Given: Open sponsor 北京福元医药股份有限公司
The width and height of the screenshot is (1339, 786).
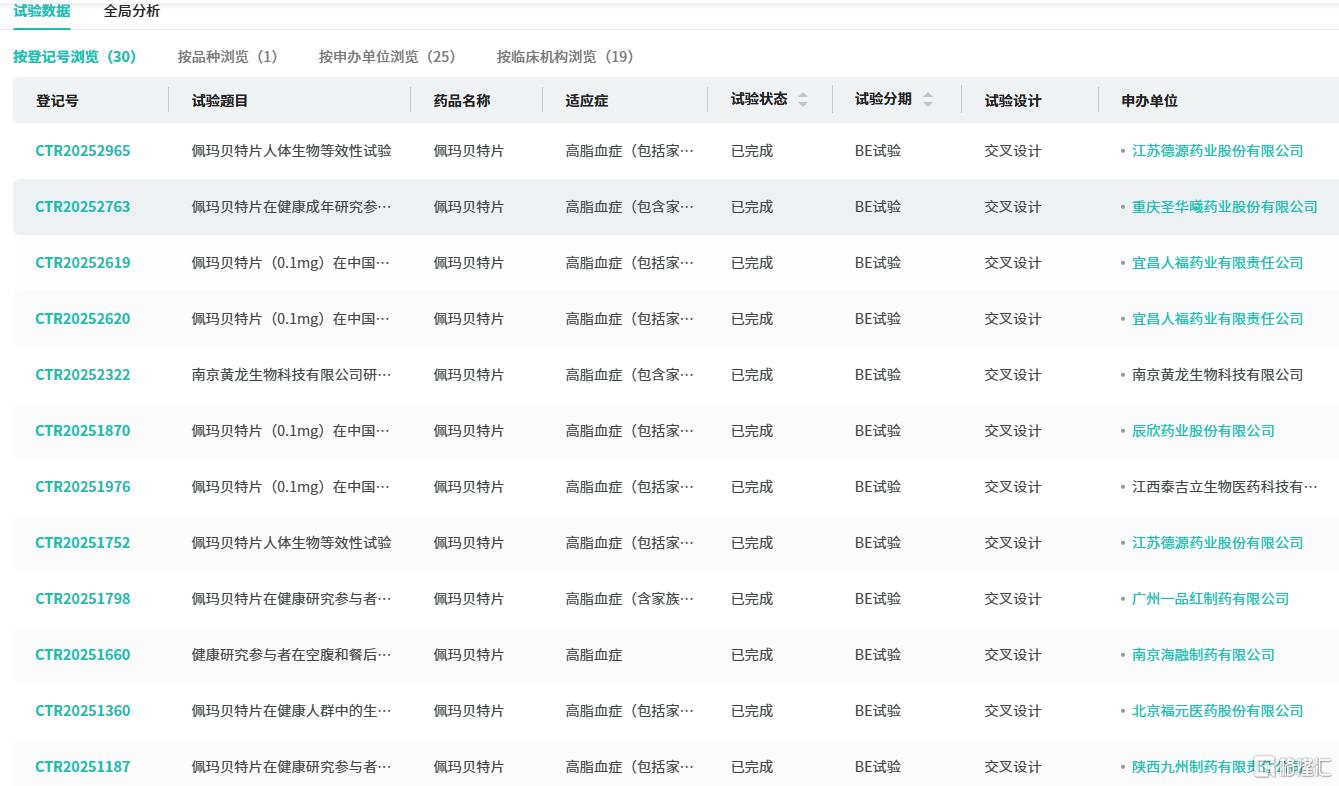Looking at the screenshot, I should click(1217, 711).
